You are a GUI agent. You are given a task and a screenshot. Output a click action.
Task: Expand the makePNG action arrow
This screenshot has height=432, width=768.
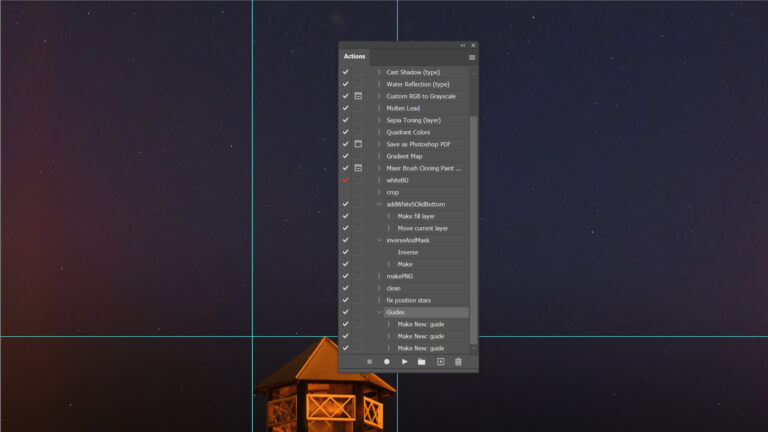pyautogui.click(x=379, y=276)
